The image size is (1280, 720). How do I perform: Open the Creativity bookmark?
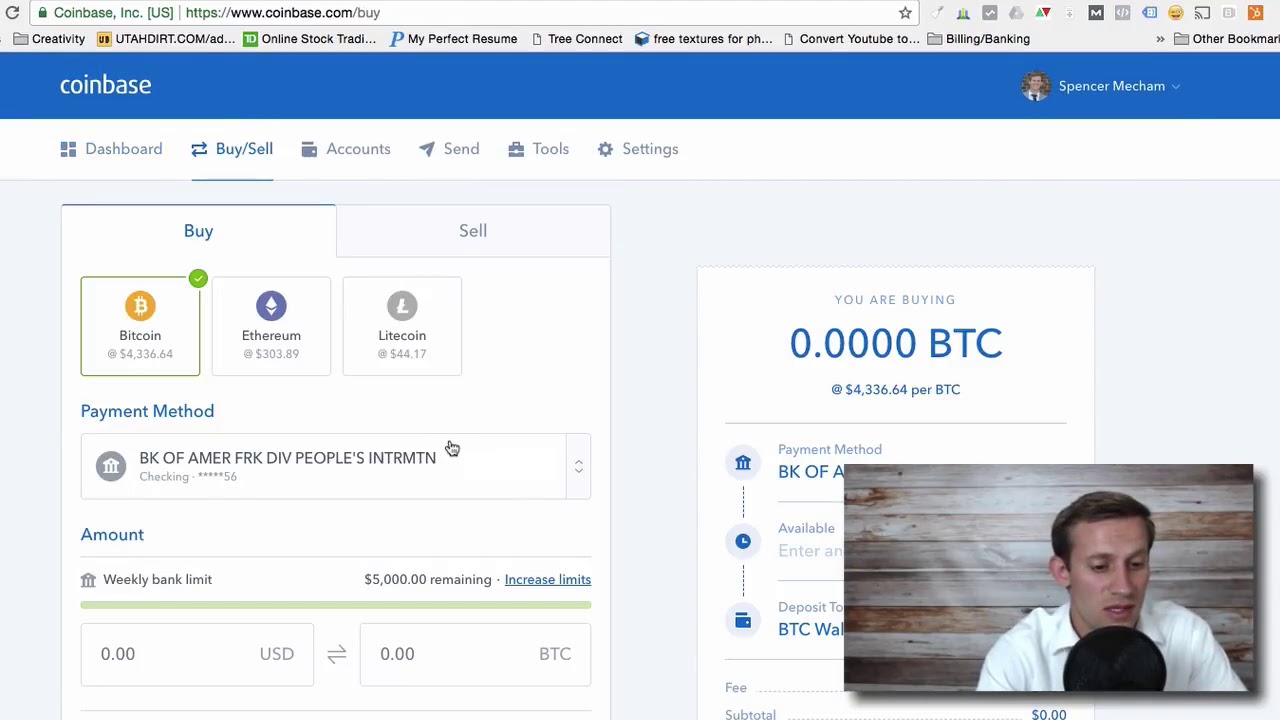coord(48,39)
